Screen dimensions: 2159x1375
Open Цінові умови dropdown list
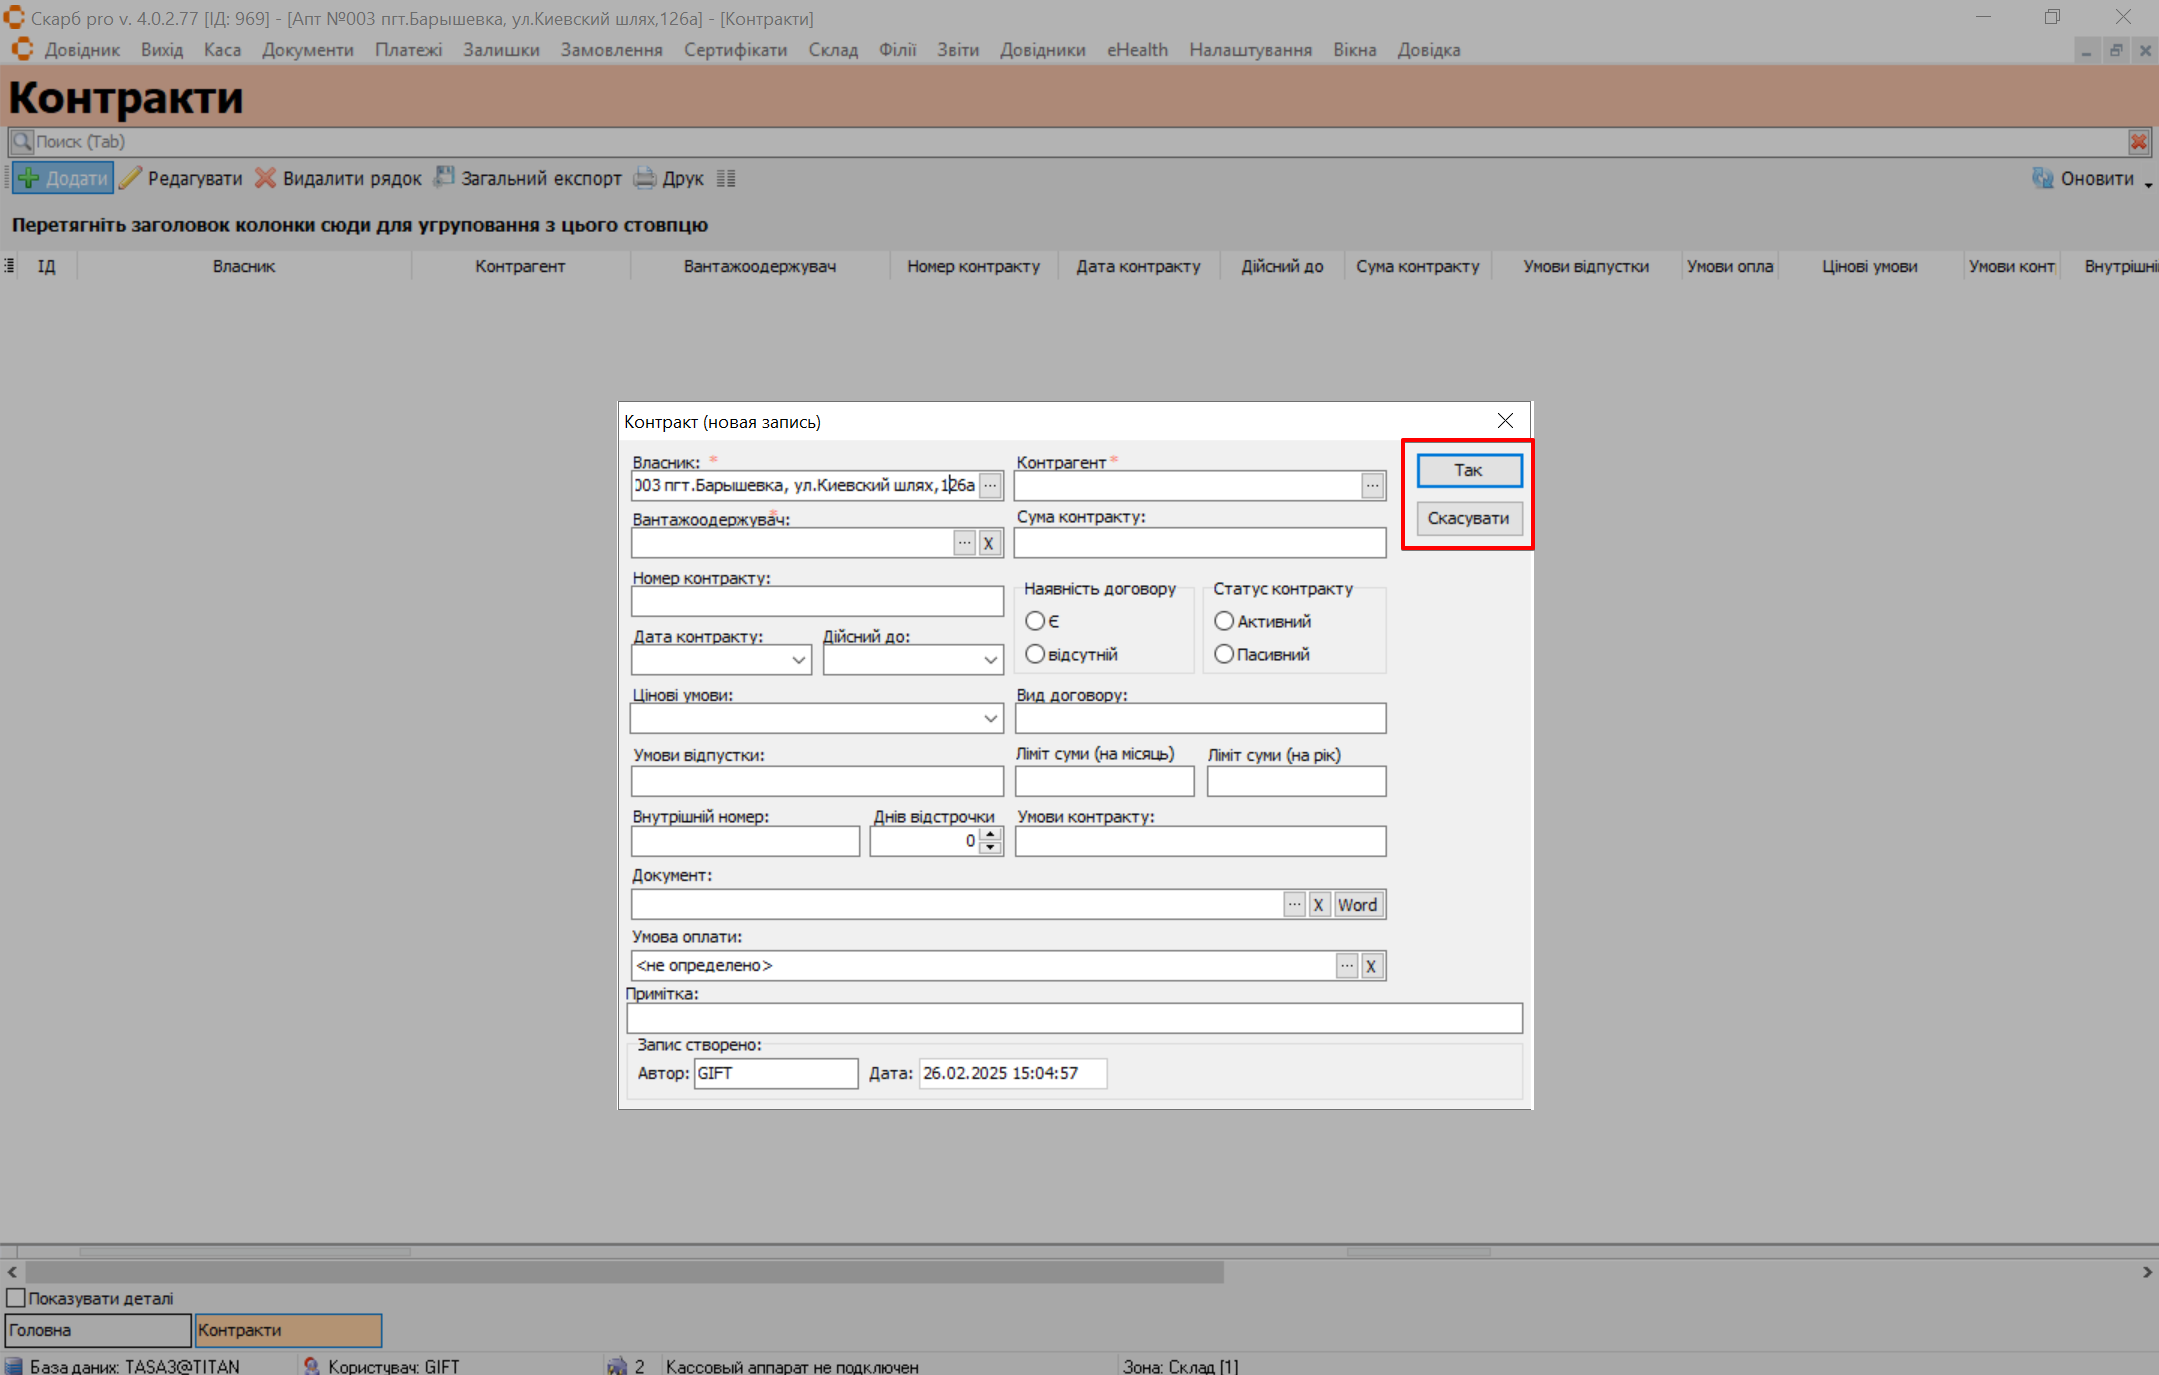991,719
